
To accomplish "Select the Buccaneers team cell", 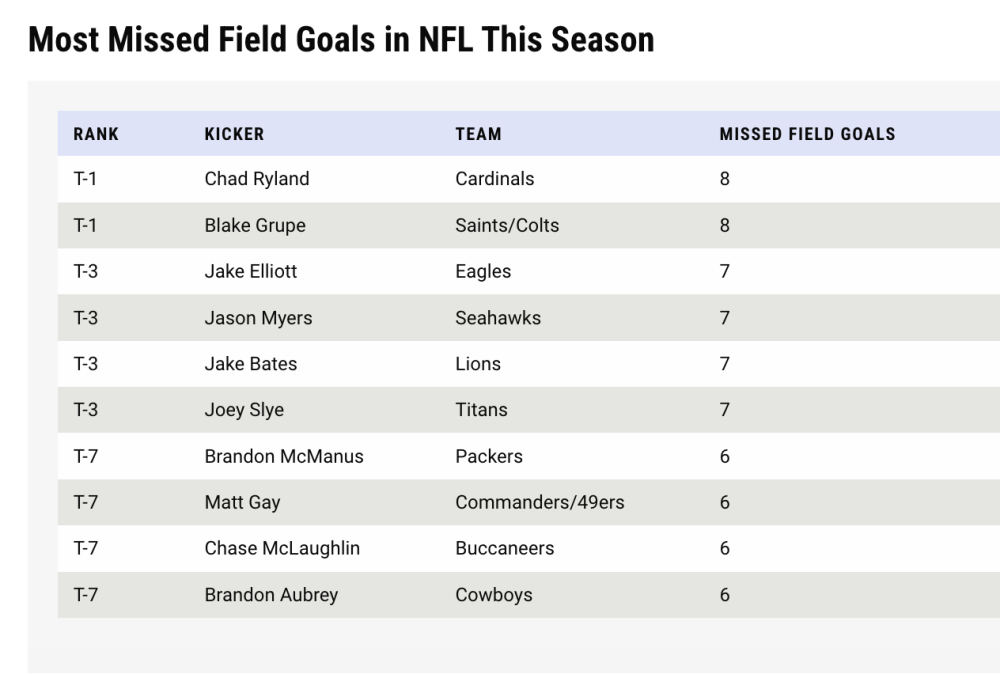I will tap(504, 549).
